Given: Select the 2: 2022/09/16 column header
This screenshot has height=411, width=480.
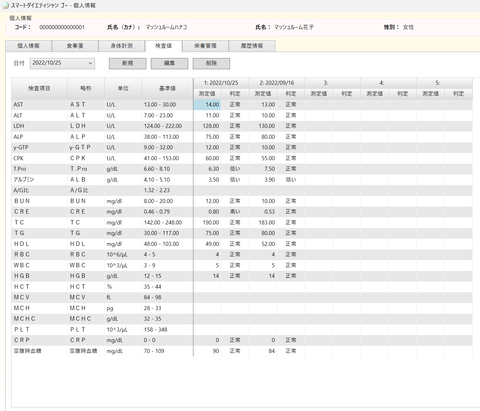Looking at the screenshot, I should pos(277,83).
